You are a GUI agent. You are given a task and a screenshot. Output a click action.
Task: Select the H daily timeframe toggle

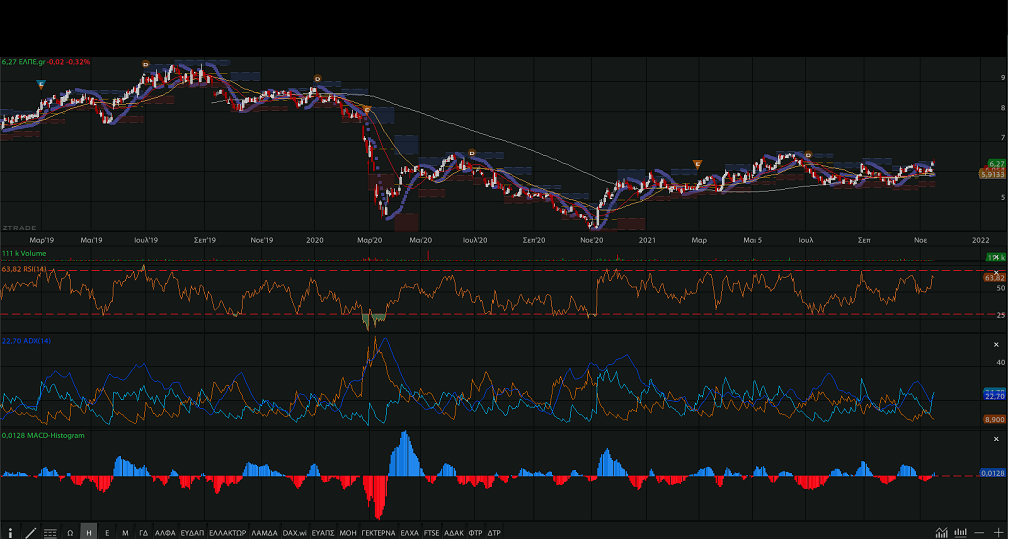(89, 532)
